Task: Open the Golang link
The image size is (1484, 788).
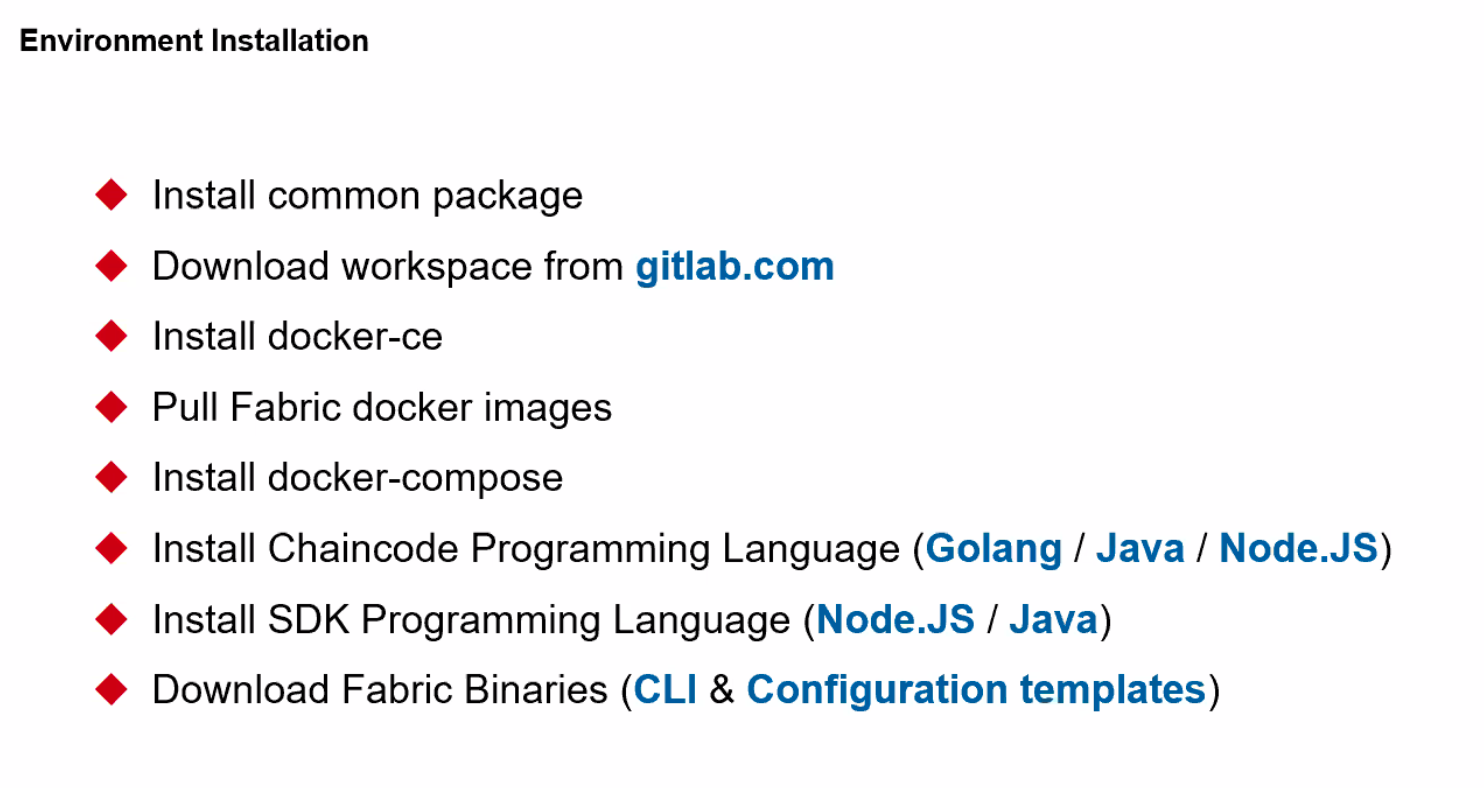Action: coord(993,549)
